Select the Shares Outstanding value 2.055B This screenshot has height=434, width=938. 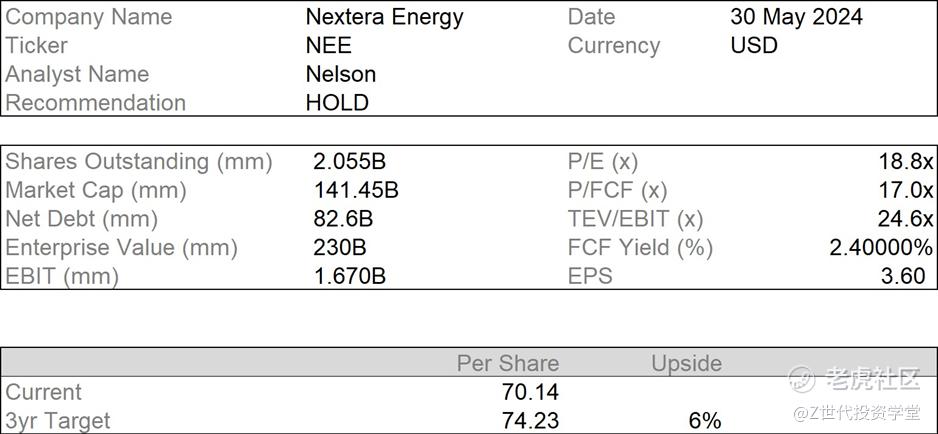[349, 162]
